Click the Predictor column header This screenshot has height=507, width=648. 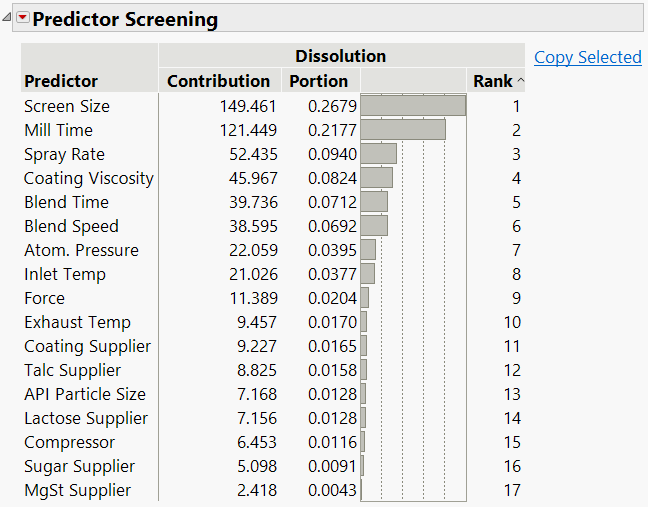[x=61, y=81]
